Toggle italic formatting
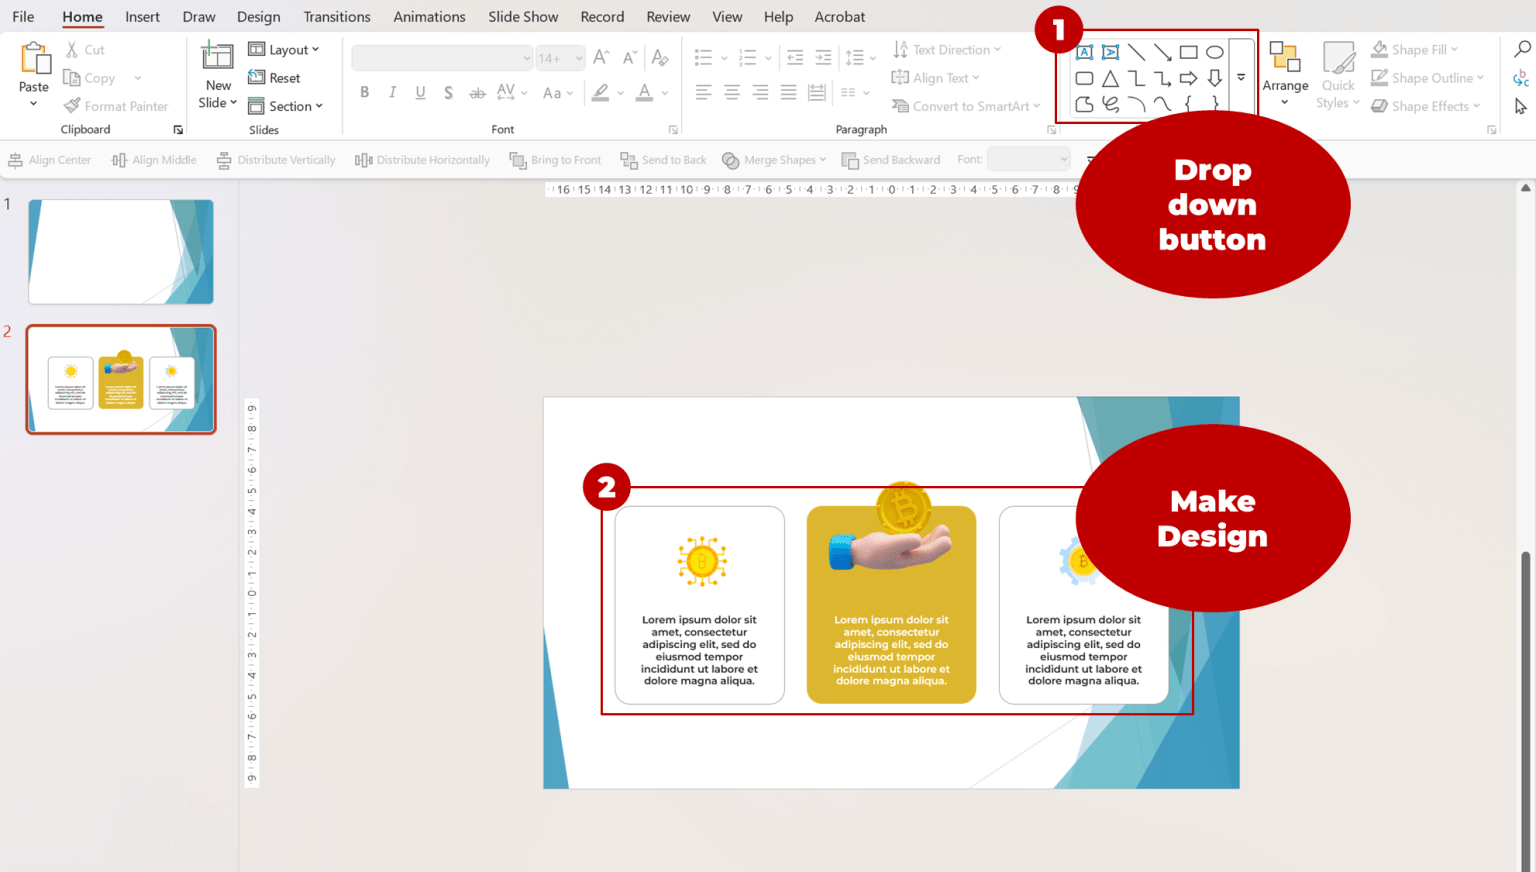The image size is (1536, 872). click(391, 92)
